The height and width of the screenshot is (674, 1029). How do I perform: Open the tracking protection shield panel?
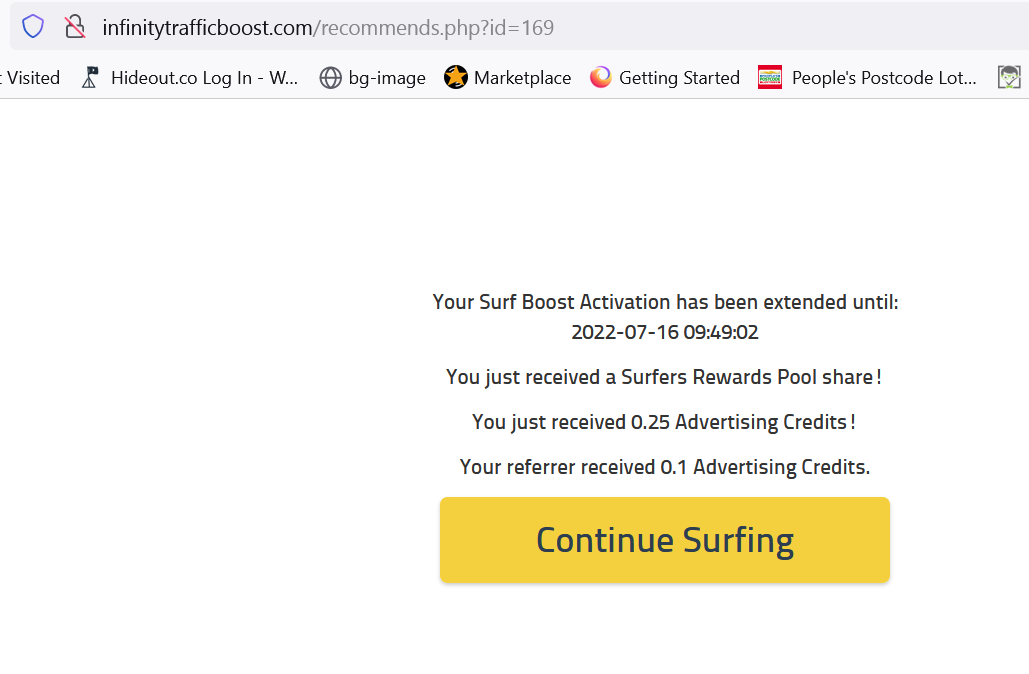coord(33,27)
